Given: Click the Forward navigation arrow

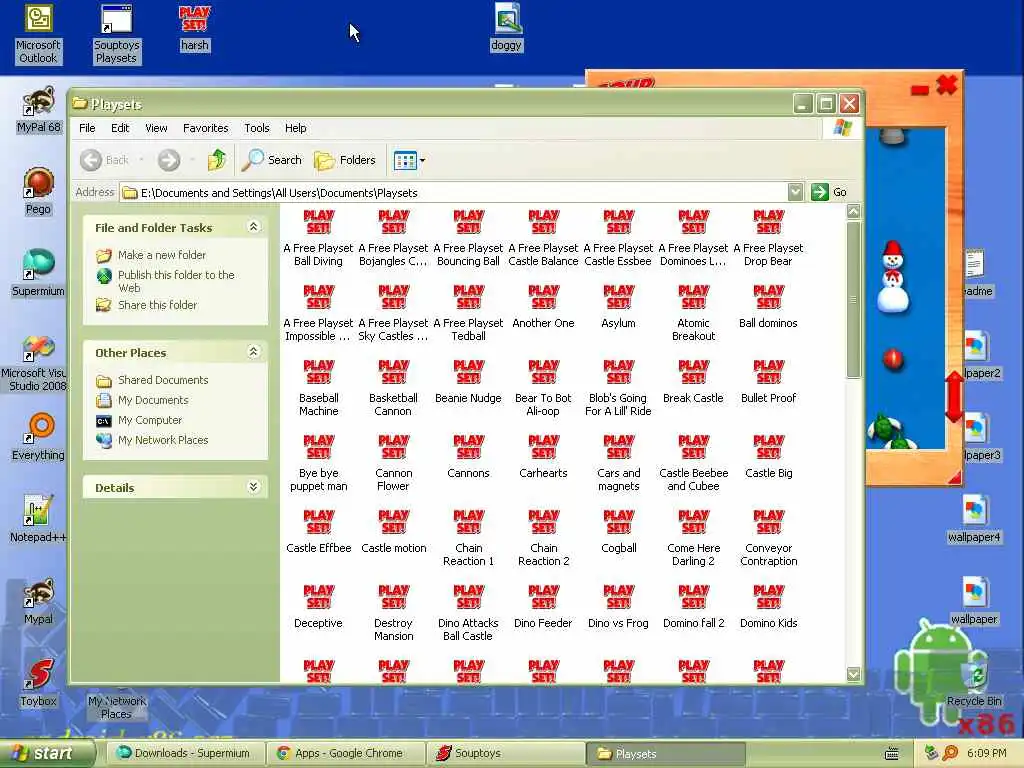Looking at the screenshot, I should [x=168, y=160].
